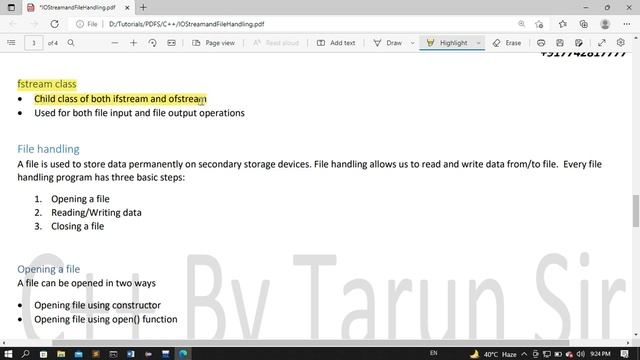Open the 9:24 PM clock
This screenshot has width=640, height=360.
coord(600,354)
